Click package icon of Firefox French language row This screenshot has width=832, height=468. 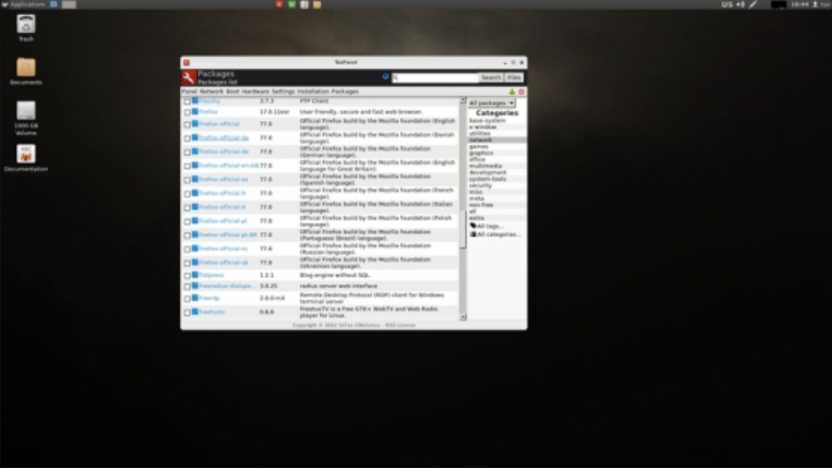click(x=195, y=193)
